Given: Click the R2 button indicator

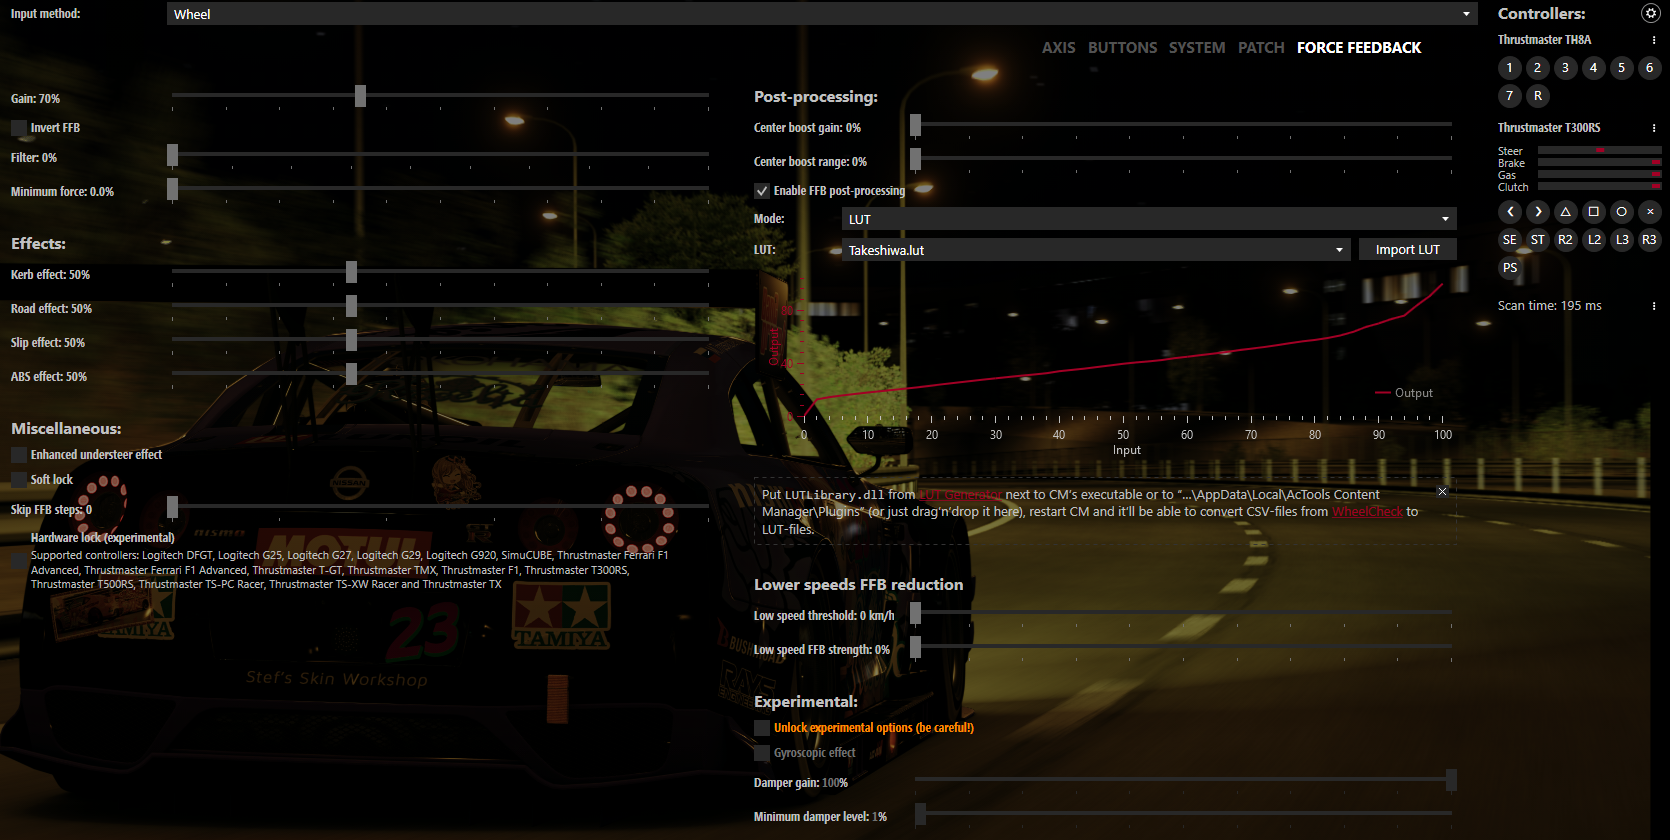Looking at the screenshot, I should (1566, 240).
